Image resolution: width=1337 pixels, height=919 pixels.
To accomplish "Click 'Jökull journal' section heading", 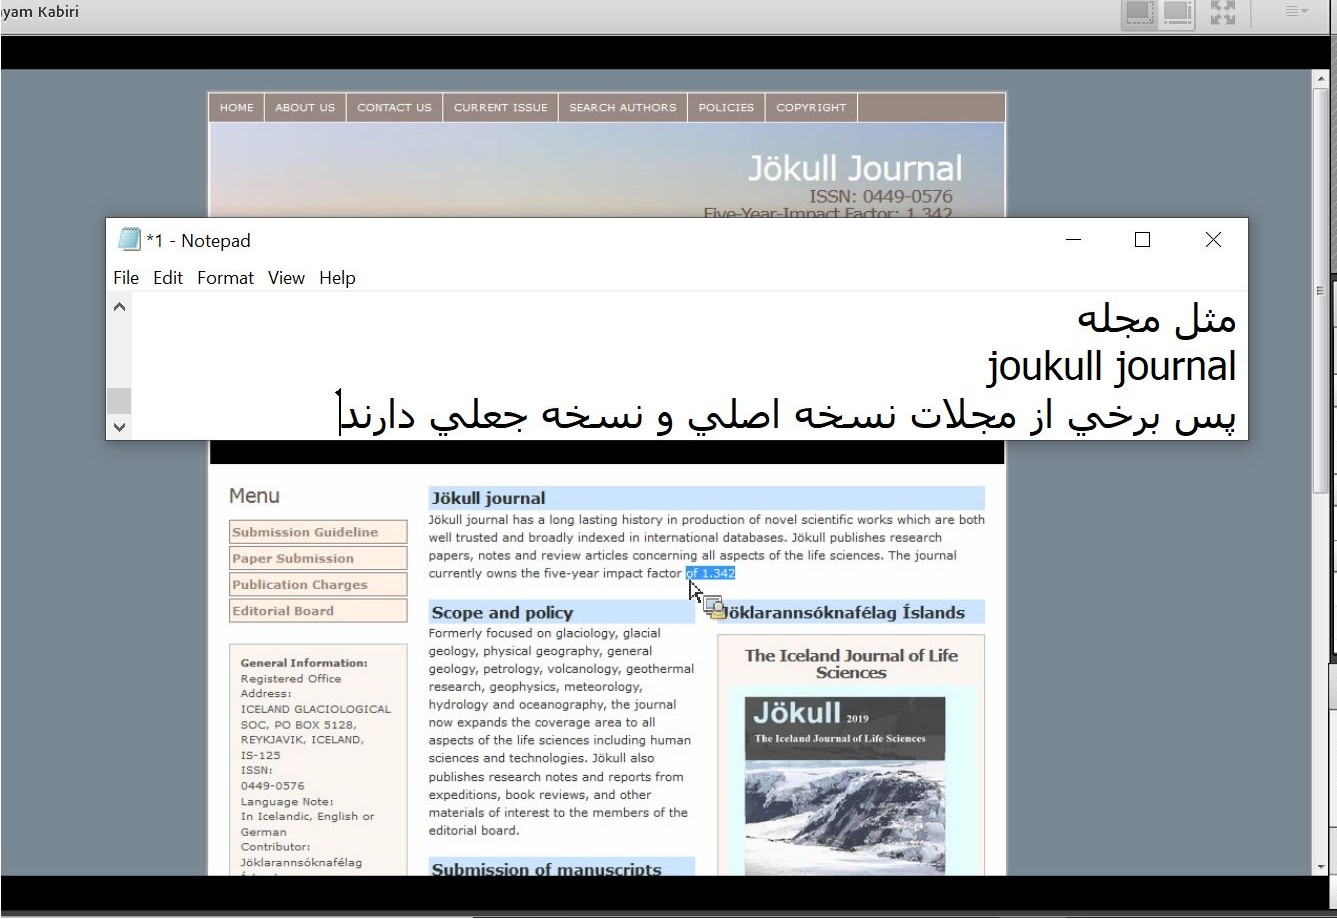I will point(488,498).
